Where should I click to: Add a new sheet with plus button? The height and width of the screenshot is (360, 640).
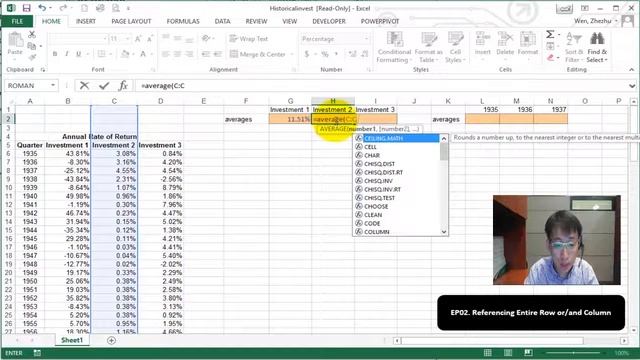pos(111,340)
